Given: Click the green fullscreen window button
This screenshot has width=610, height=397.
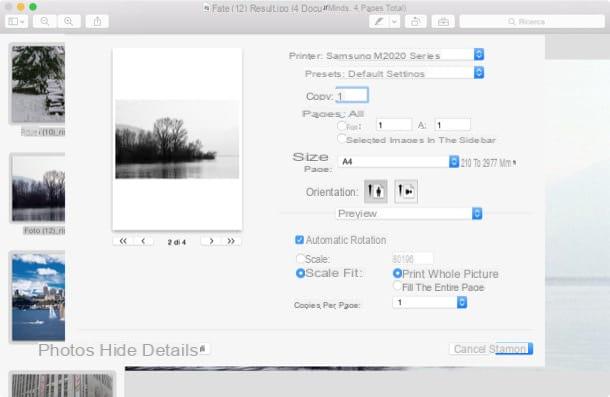Looking at the screenshot, I should click(x=33, y=7).
